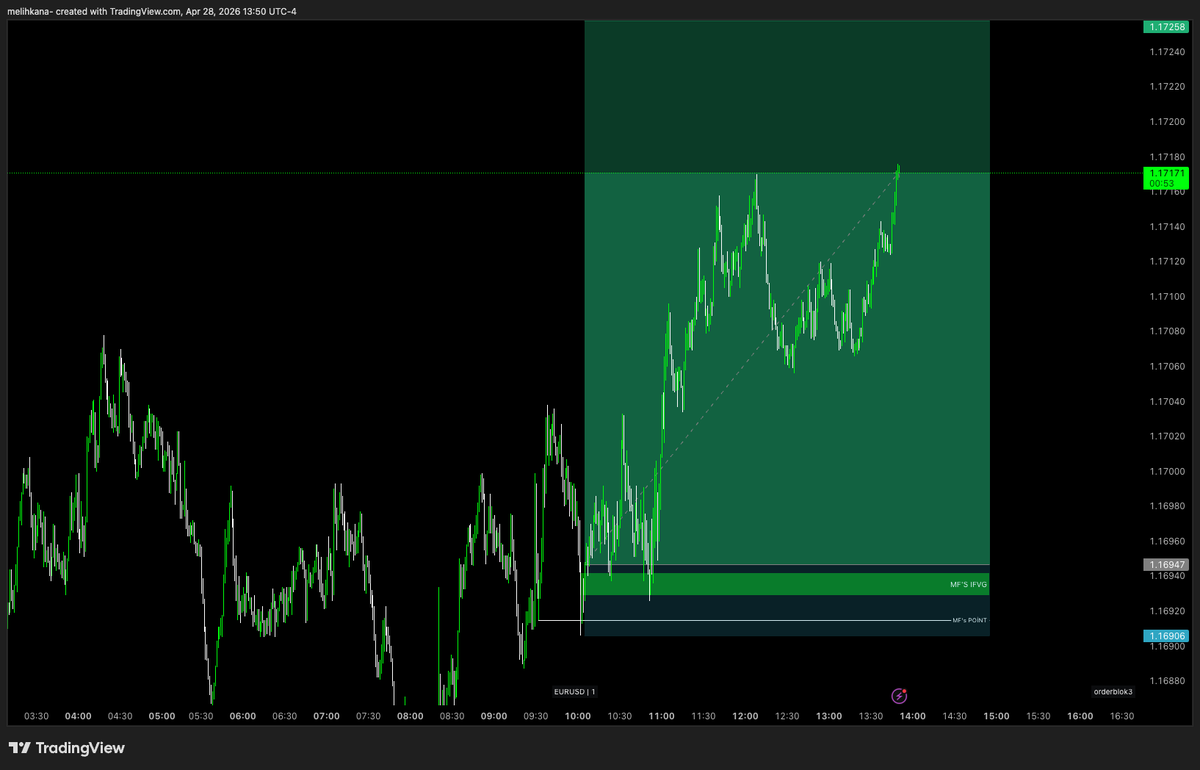Click the 1.17100 price axis value
Viewport: 1200px width, 770px height.
[x=1168, y=297]
